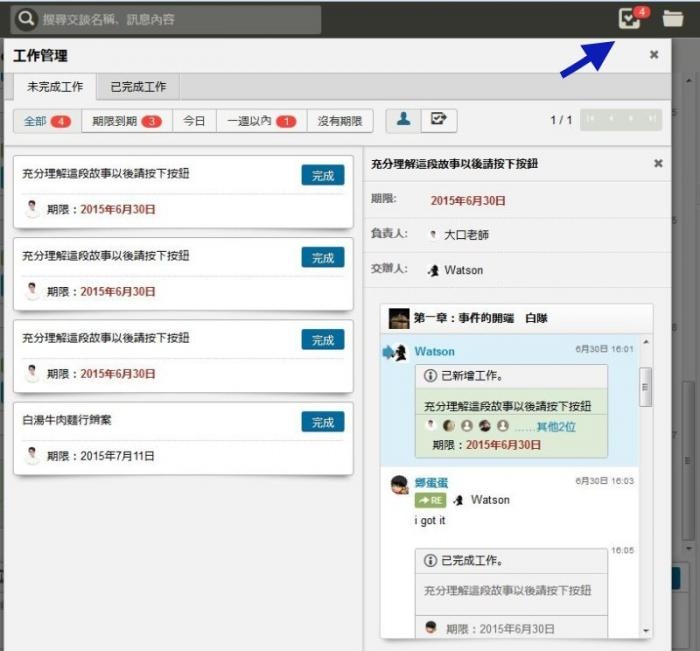Show tasks I assigned checkbox-arrow icon
Screen dimensions: 700x651
point(439,121)
